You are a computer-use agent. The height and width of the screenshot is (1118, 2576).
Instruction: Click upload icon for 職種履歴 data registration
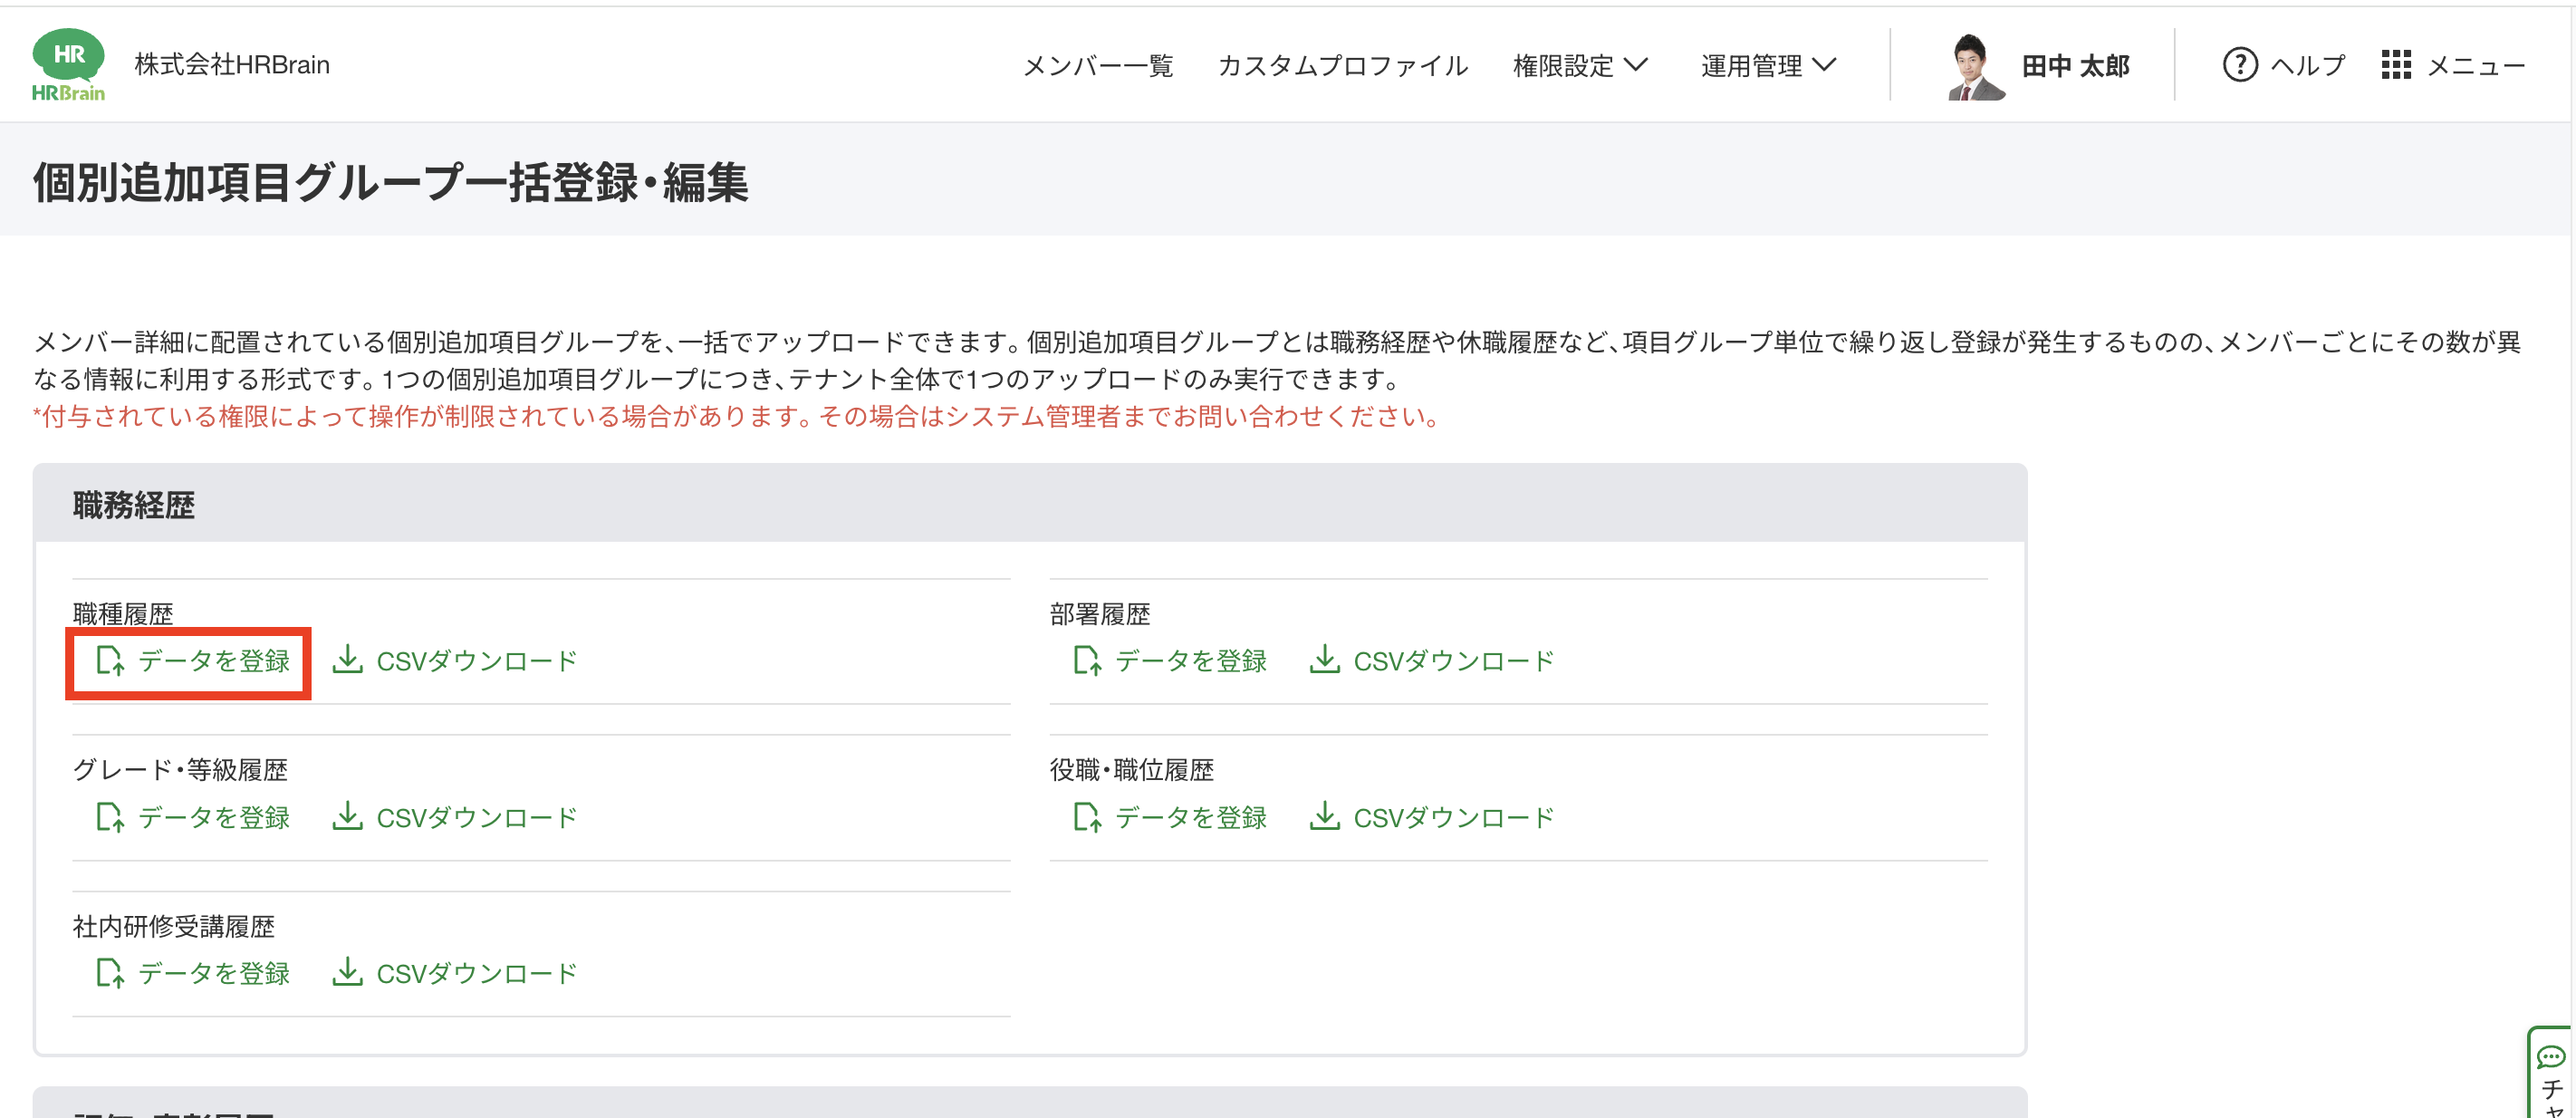click(109, 661)
